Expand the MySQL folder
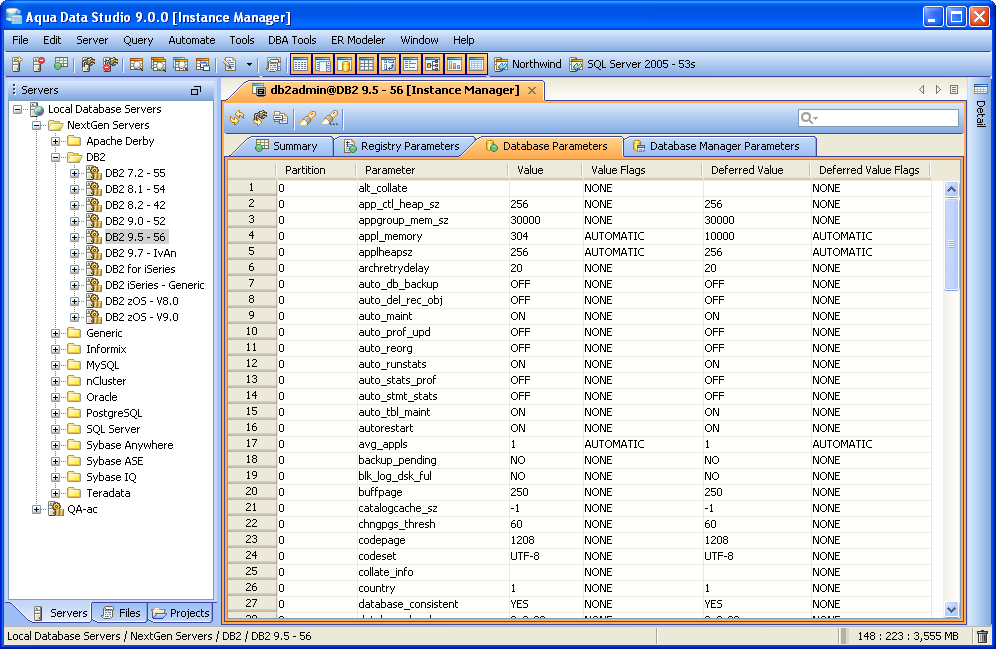Screen dimensions: 996x649 (55, 365)
